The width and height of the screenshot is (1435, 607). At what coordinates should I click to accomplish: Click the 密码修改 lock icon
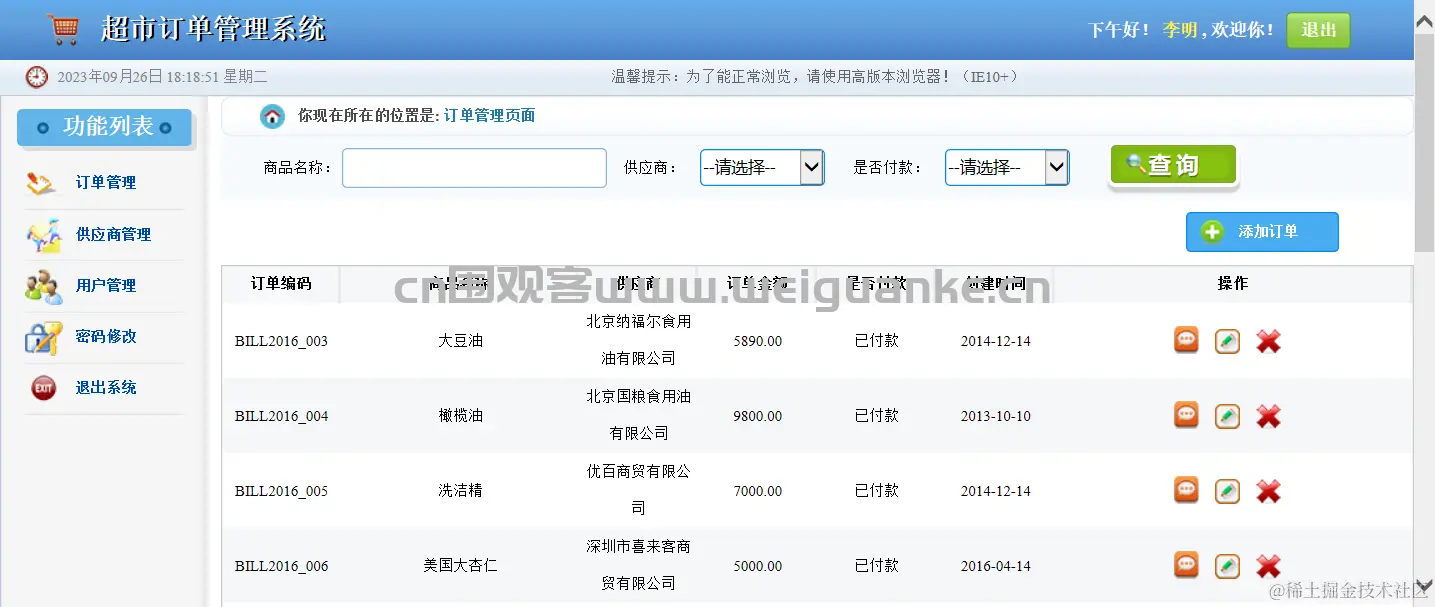click(43, 337)
